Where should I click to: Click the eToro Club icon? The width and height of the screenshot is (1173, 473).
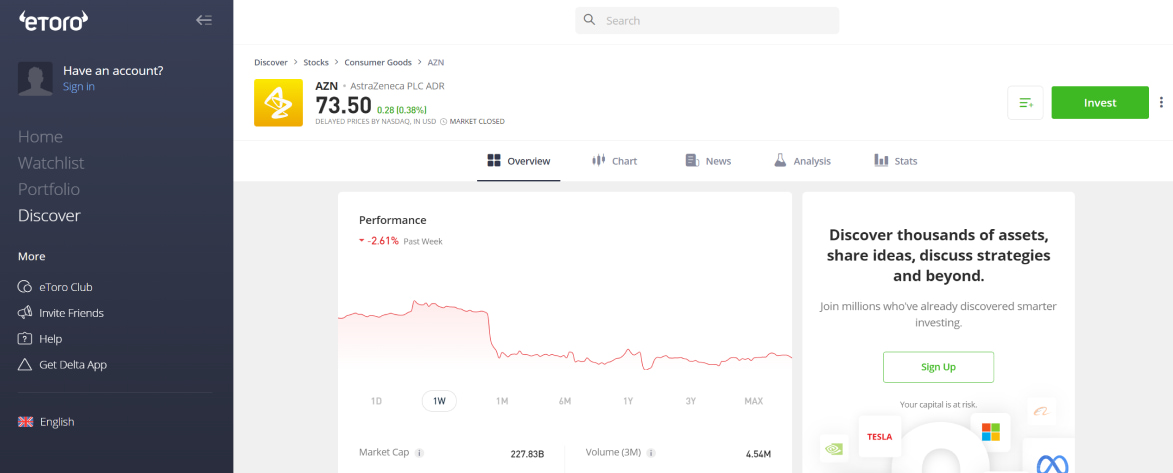[x=25, y=287]
